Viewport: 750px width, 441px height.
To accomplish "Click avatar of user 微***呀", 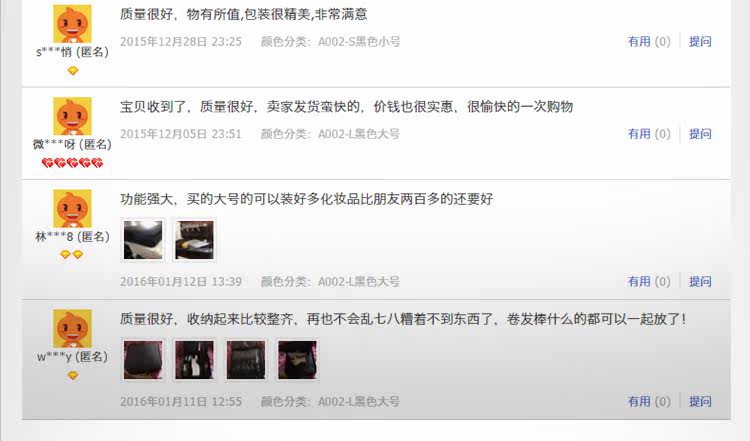I will pyautogui.click(x=72, y=116).
